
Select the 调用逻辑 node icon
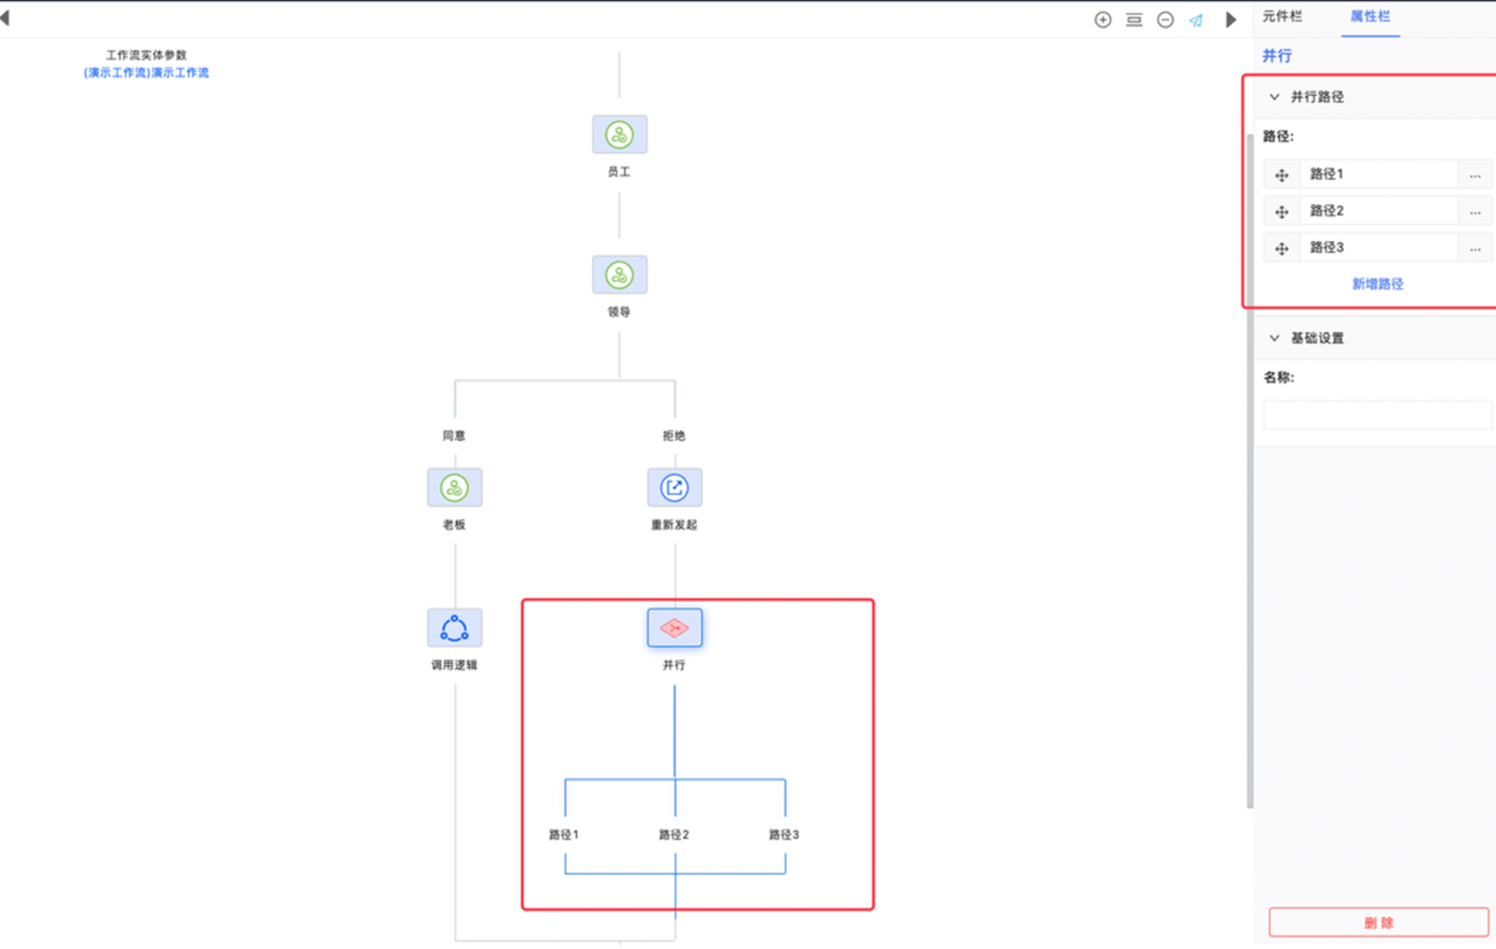tap(454, 628)
